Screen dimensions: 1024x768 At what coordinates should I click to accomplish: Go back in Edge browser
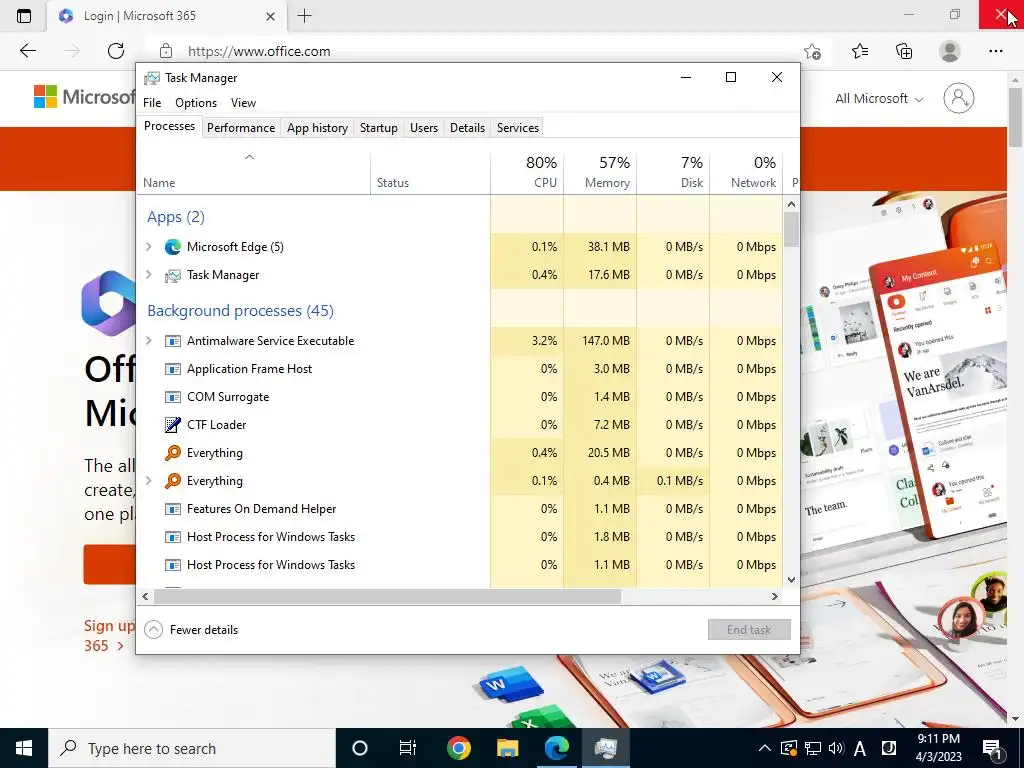pos(27,51)
